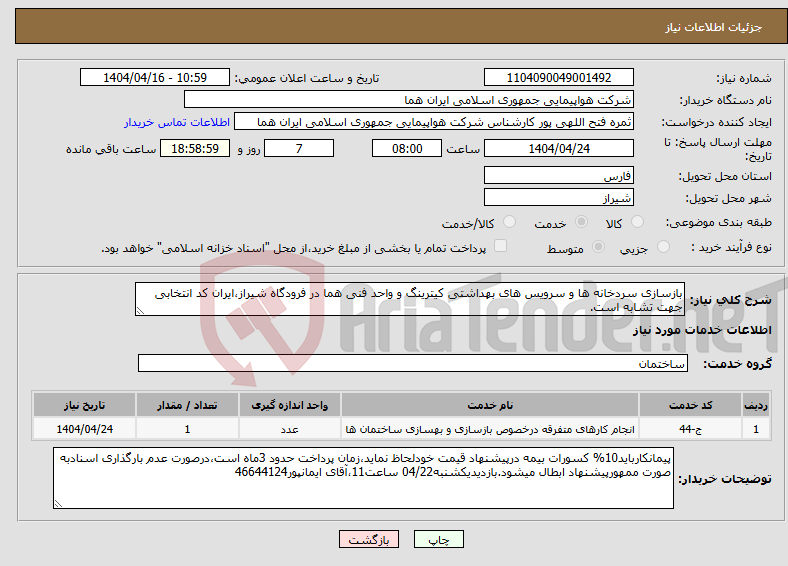Click the quantity cell showing 1
This screenshot has width=788, height=566.
(x=187, y=429)
